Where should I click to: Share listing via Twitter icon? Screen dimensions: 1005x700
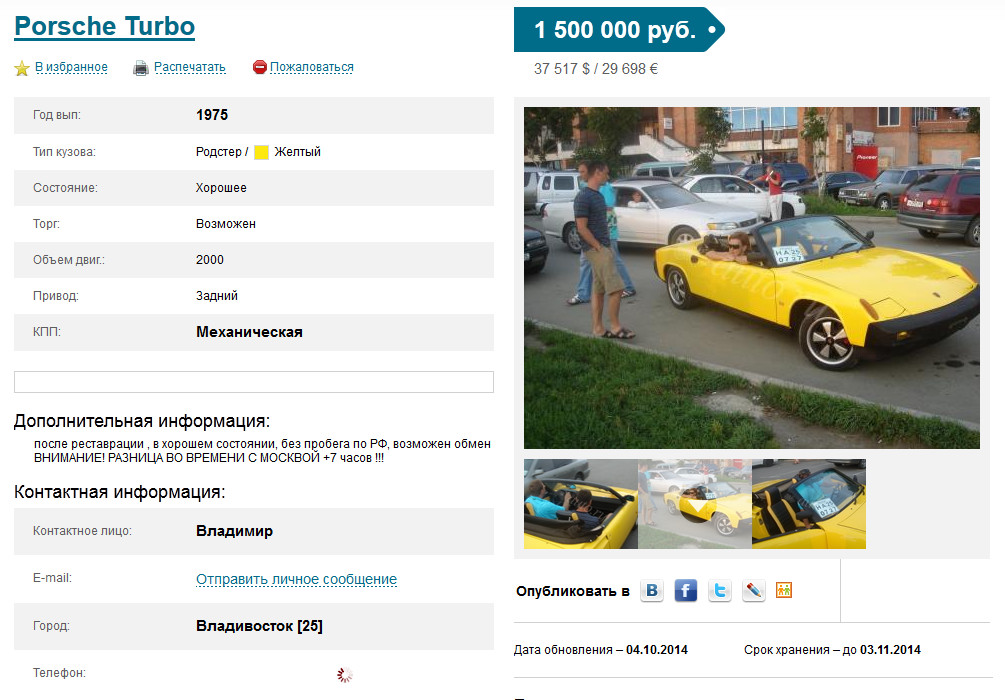tap(720, 590)
